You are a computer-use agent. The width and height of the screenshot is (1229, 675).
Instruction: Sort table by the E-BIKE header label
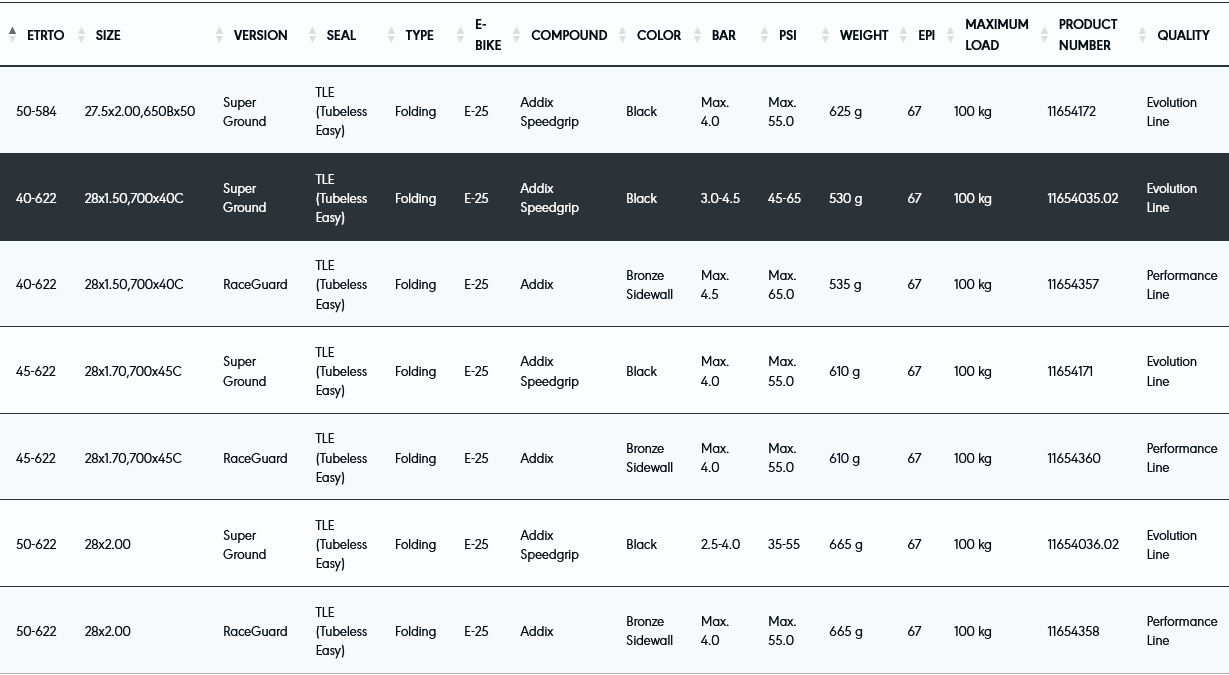click(488, 35)
